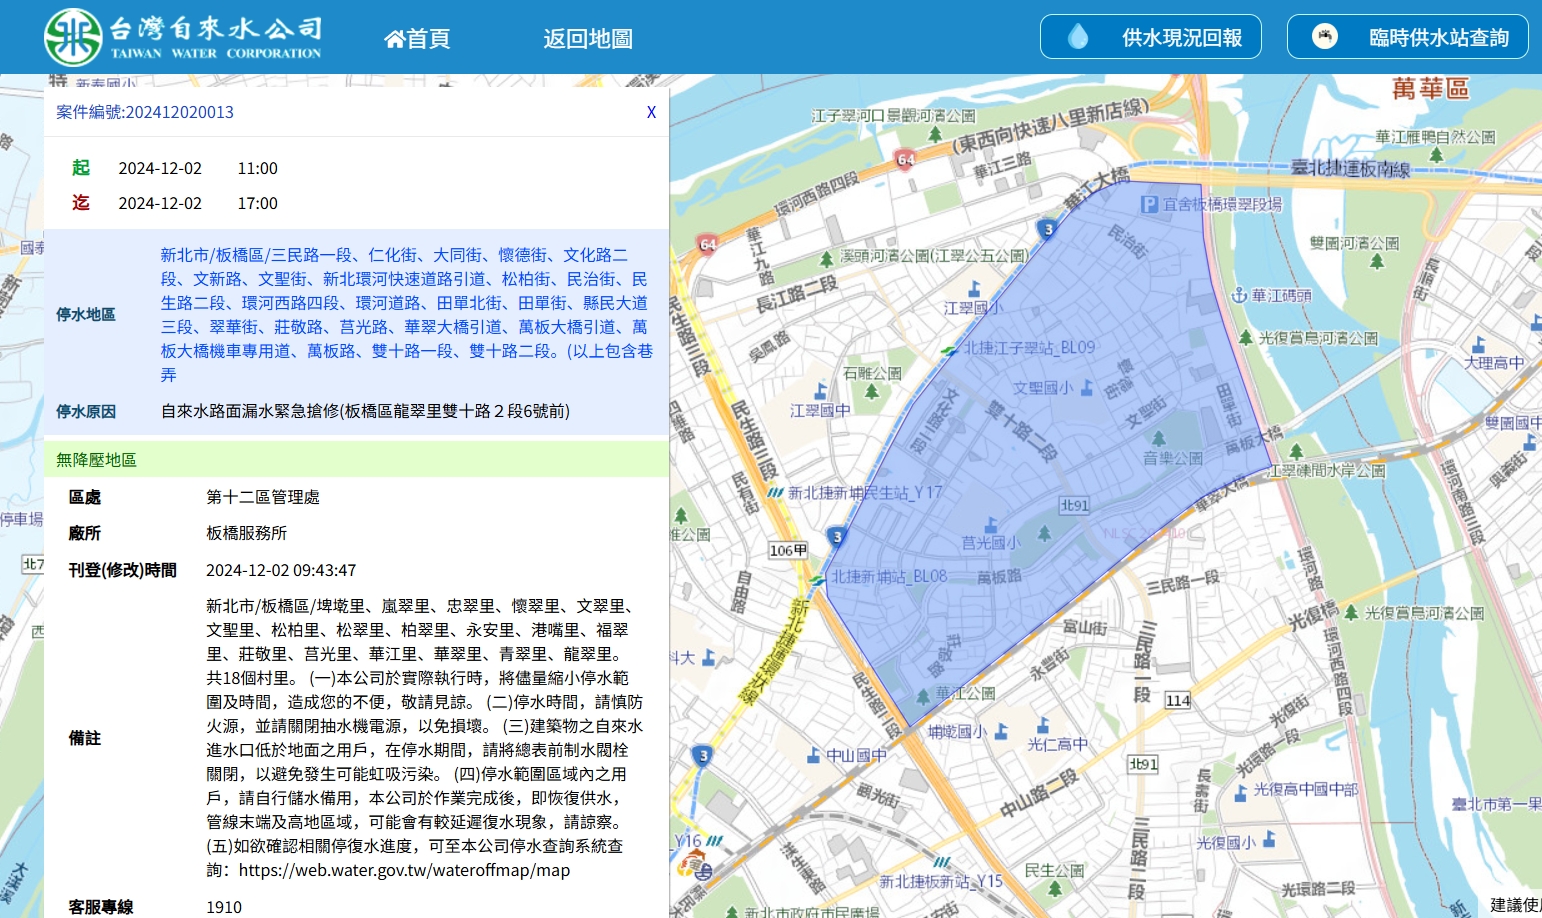This screenshot has width=1542, height=918.
Task: Click the 無降壓地區 green section bar
Action: point(356,459)
